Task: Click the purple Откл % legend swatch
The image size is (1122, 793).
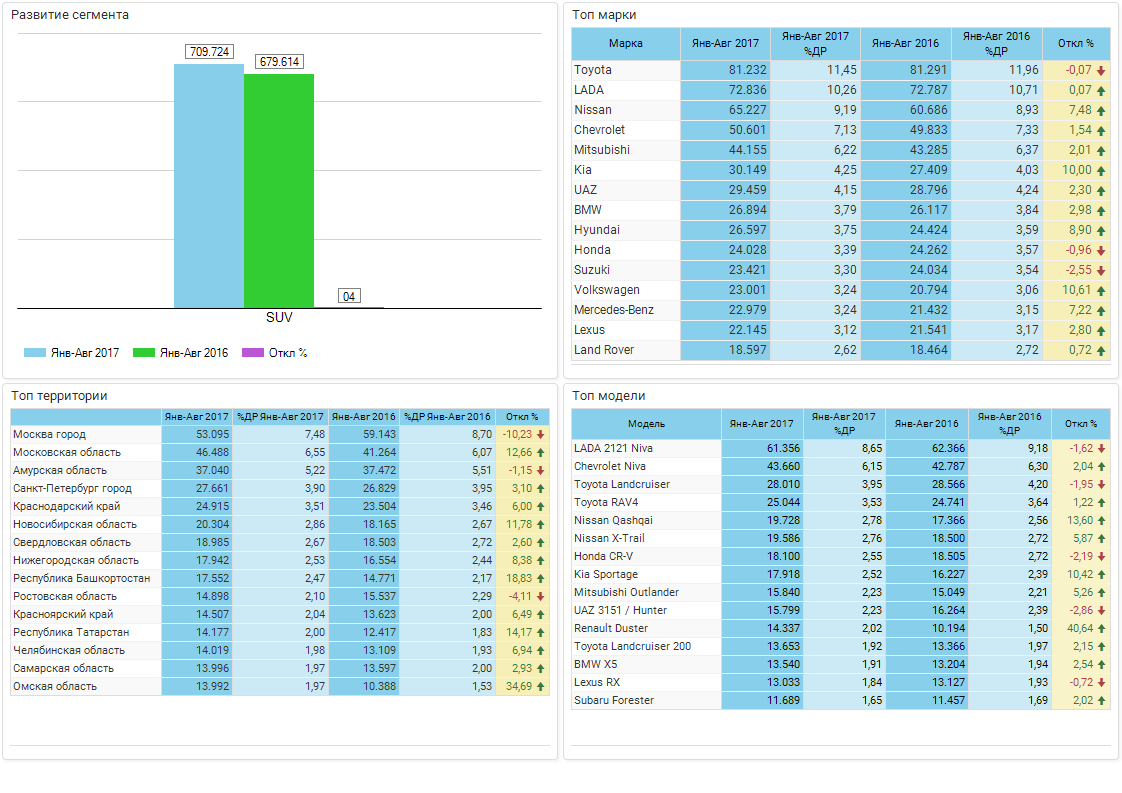Action: pyautogui.click(x=253, y=353)
